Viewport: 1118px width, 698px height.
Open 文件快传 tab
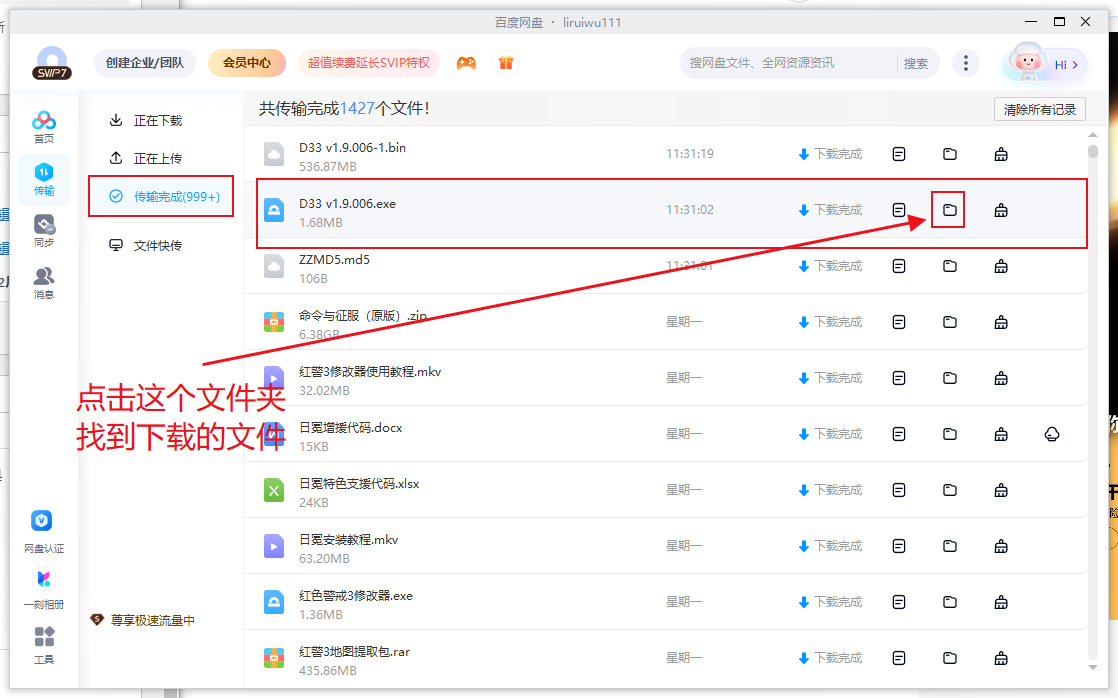click(146, 245)
